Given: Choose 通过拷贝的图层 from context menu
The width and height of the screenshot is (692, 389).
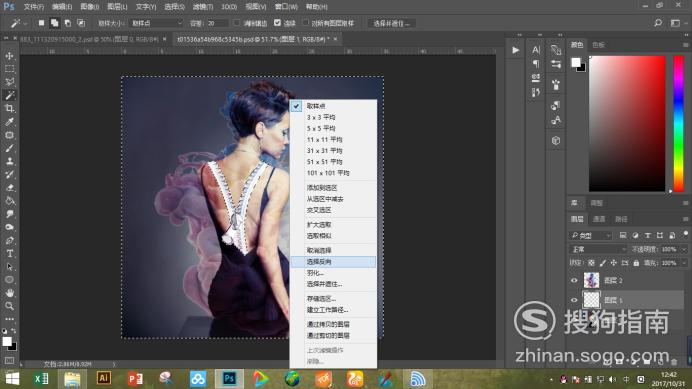Looking at the screenshot, I should 333,324.
